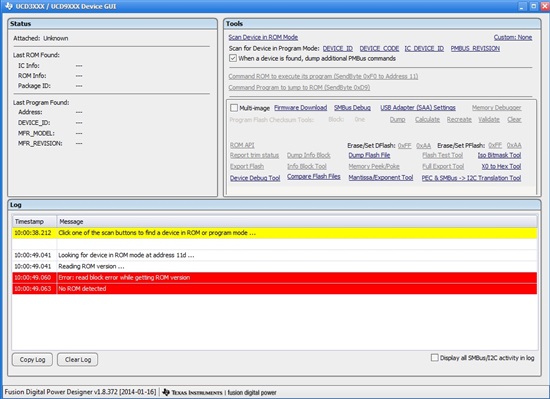Click the Fusion Digital Power Designer version text

[80, 392]
